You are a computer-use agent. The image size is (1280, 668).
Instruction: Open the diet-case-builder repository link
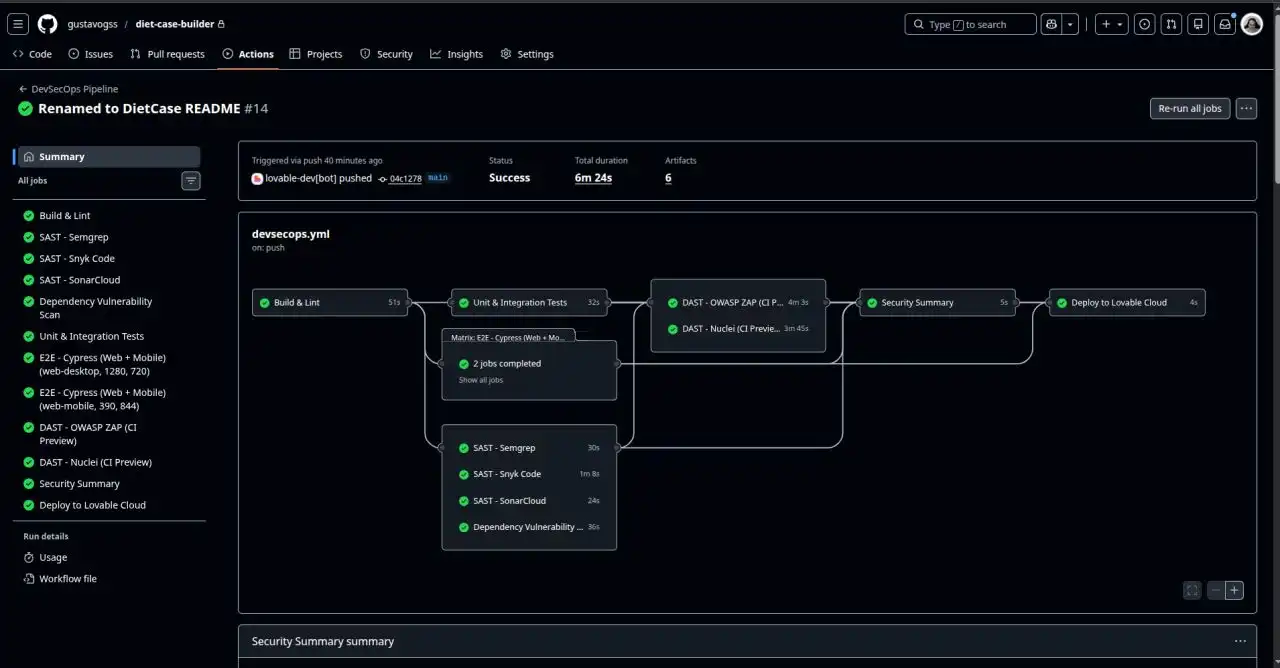(175, 24)
